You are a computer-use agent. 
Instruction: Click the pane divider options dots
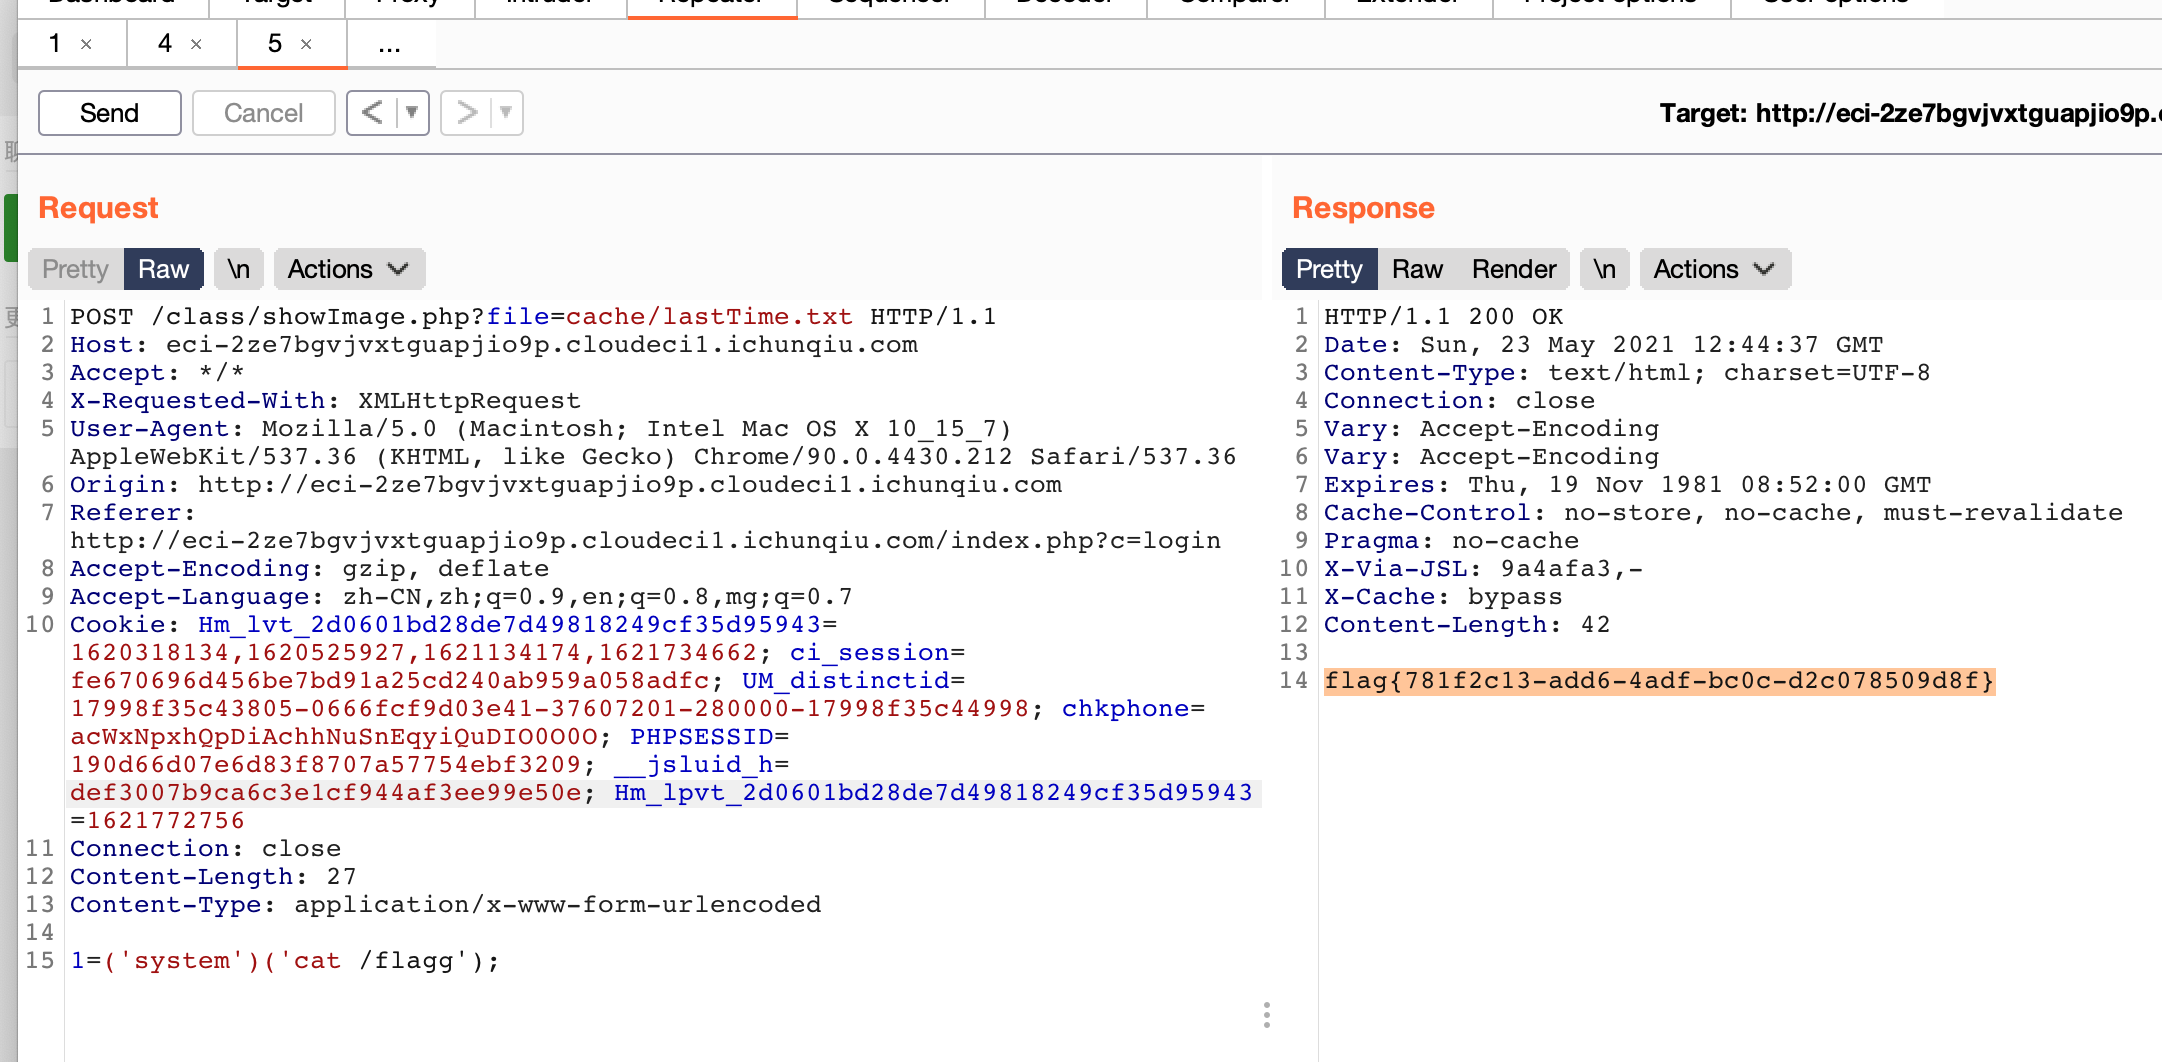(x=1267, y=1015)
